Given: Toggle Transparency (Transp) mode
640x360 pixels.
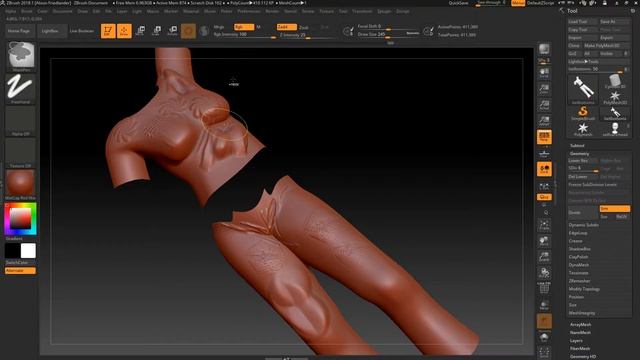Looking at the screenshot, I should pyautogui.click(x=544, y=304).
